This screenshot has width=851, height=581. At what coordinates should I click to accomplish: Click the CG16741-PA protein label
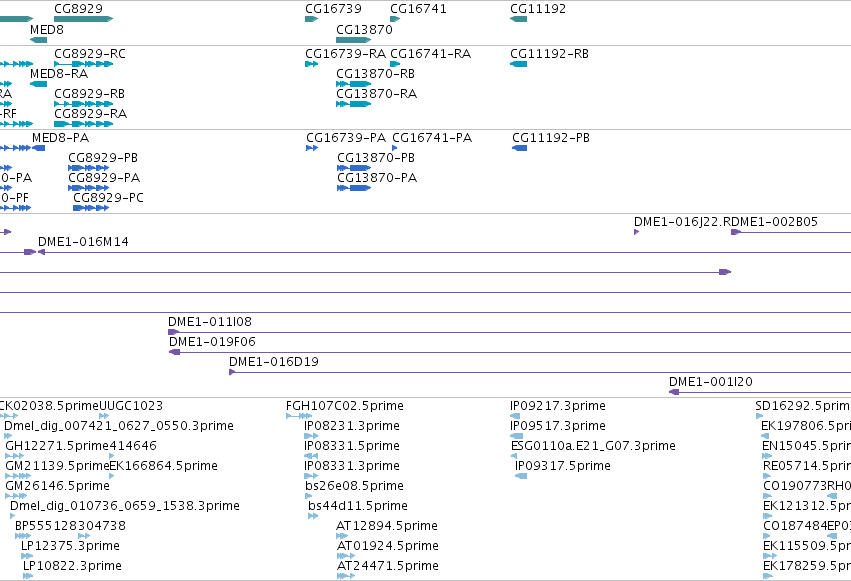point(432,138)
